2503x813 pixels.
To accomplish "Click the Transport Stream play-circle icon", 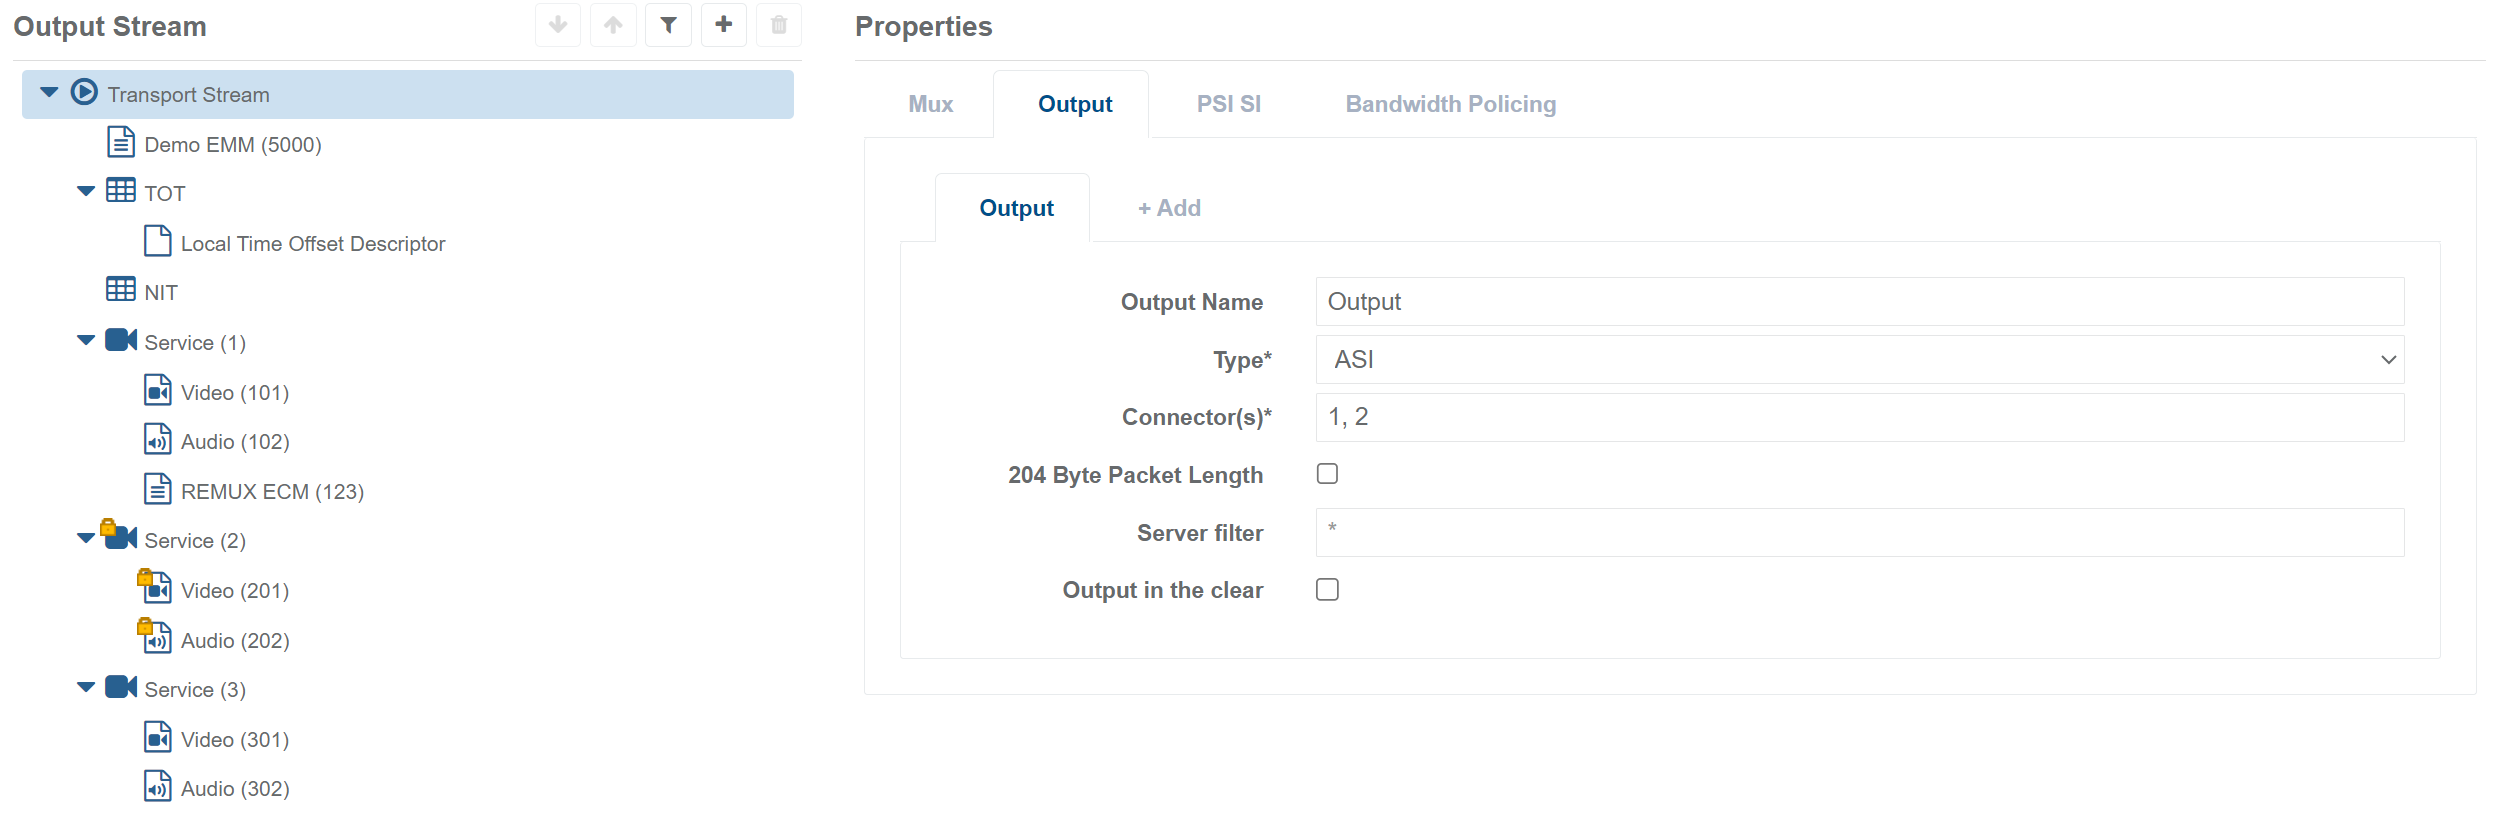I will pyautogui.click(x=85, y=93).
